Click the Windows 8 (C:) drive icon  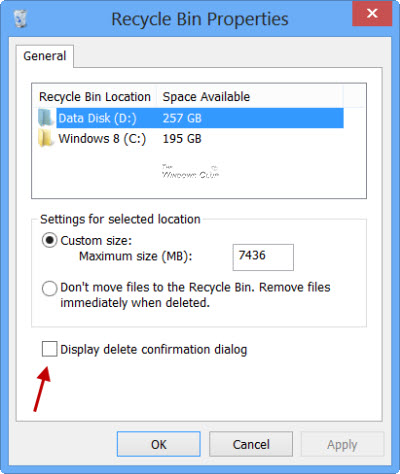(x=45, y=138)
